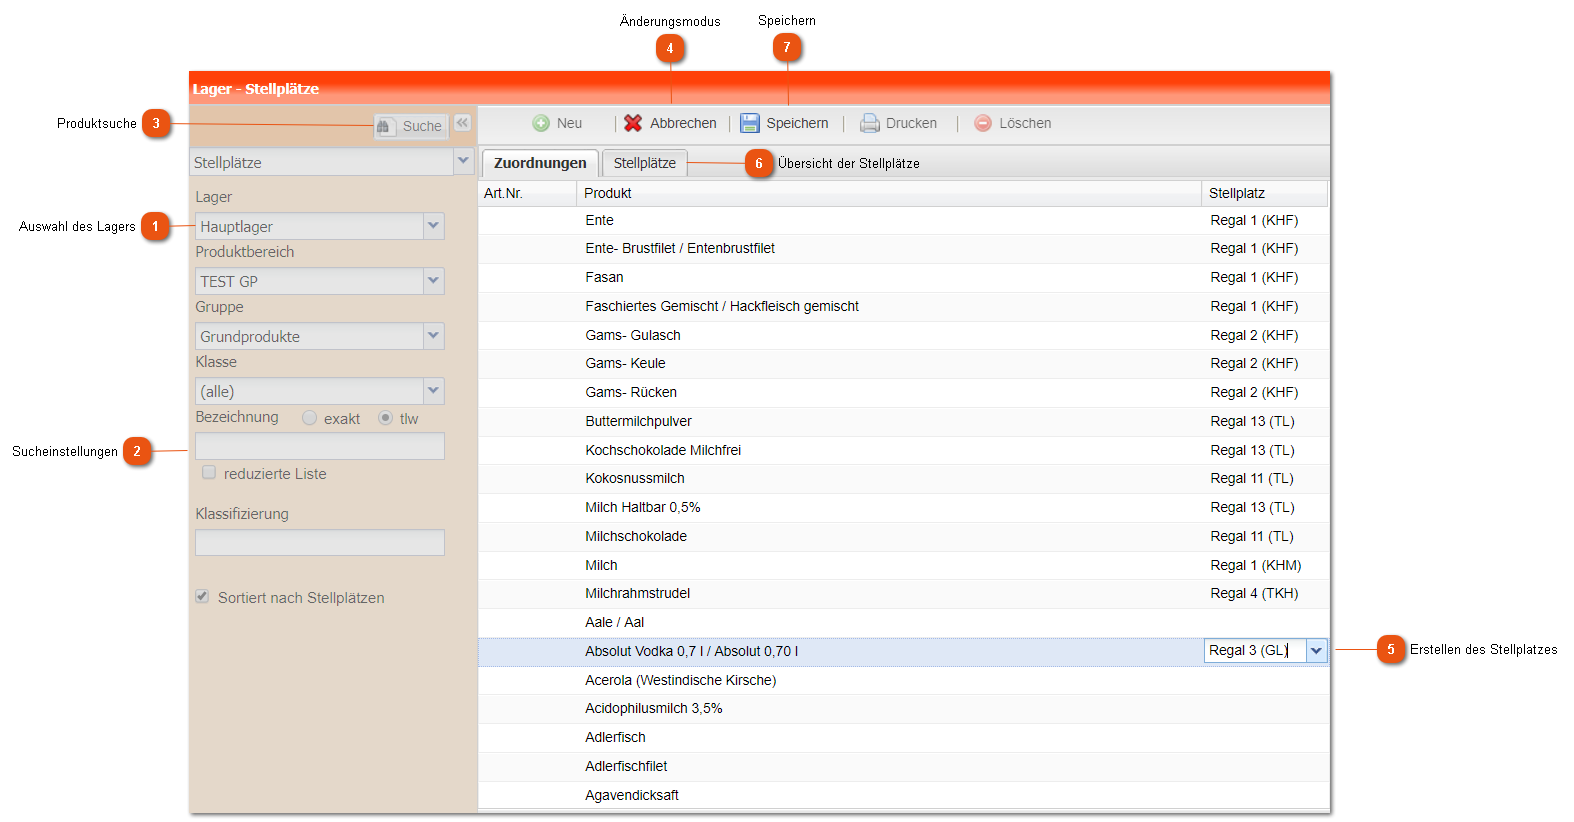Open the Stellplätze dropdown at sidebar top
Screen dimensions: 1574x822
coord(463,161)
